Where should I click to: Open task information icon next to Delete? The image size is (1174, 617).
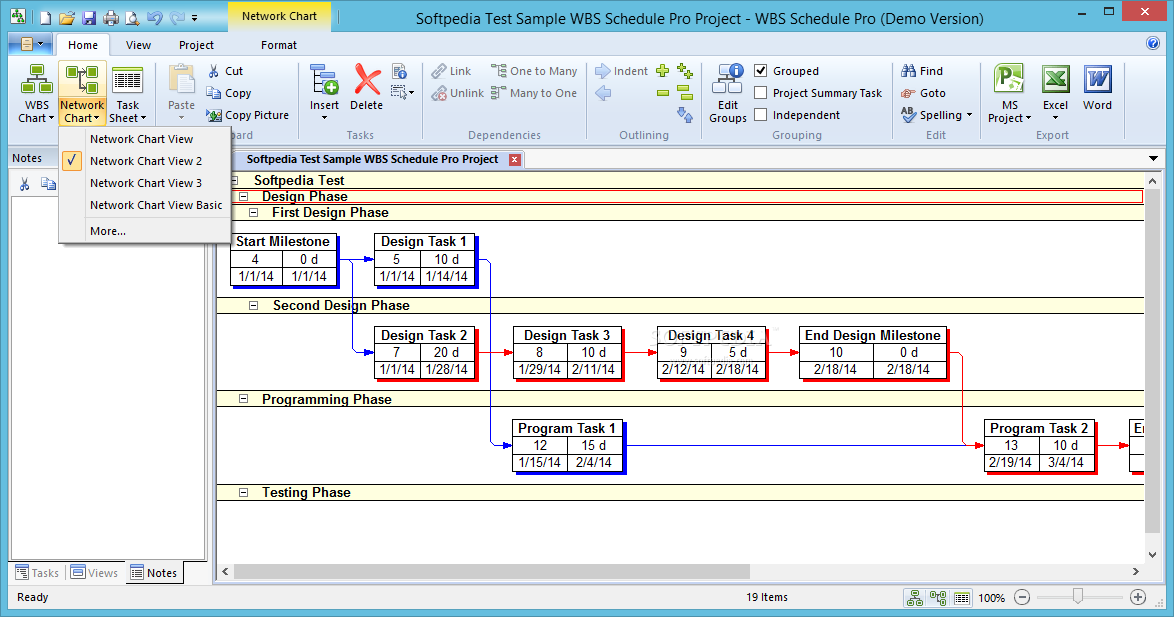coord(400,71)
